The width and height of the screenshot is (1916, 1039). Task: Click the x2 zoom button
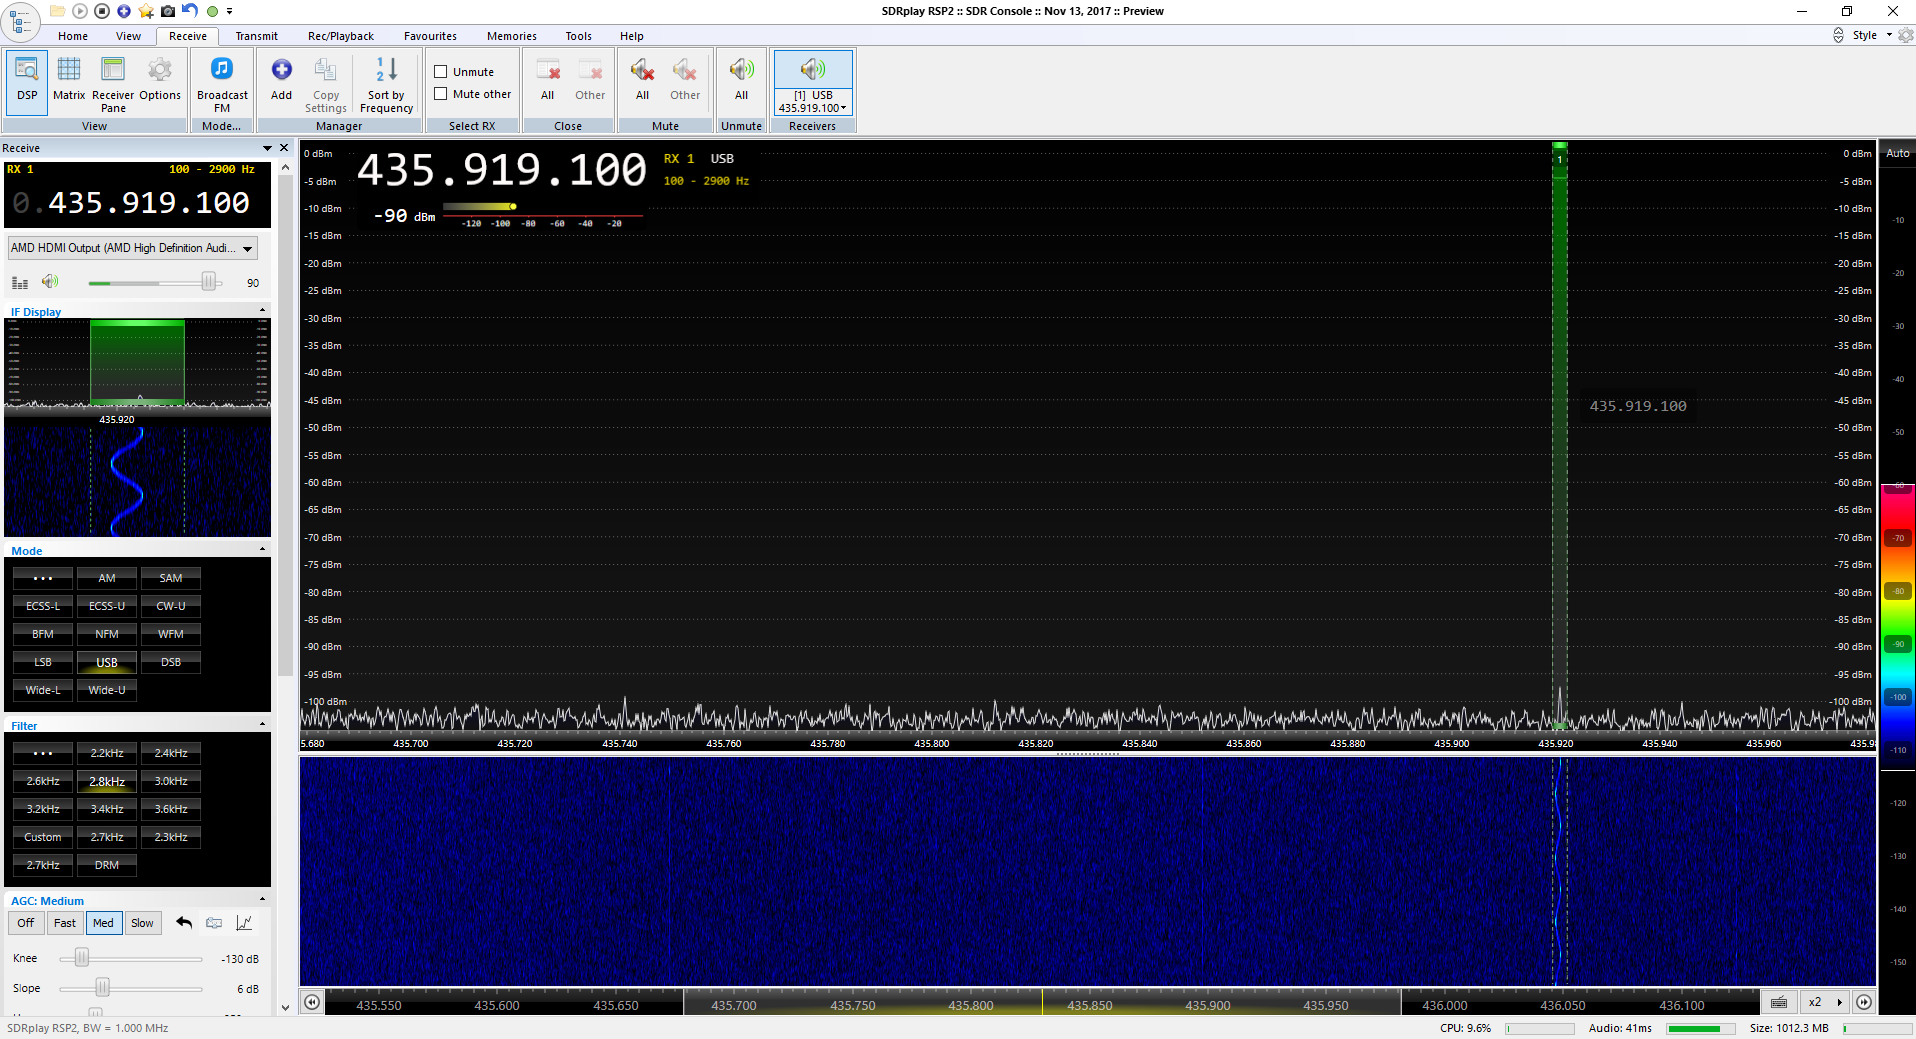(x=1814, y=1002)
